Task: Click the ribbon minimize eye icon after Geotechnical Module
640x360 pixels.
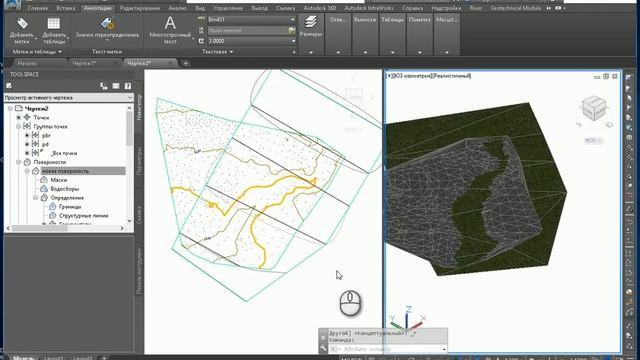Action: click(558, 8)
